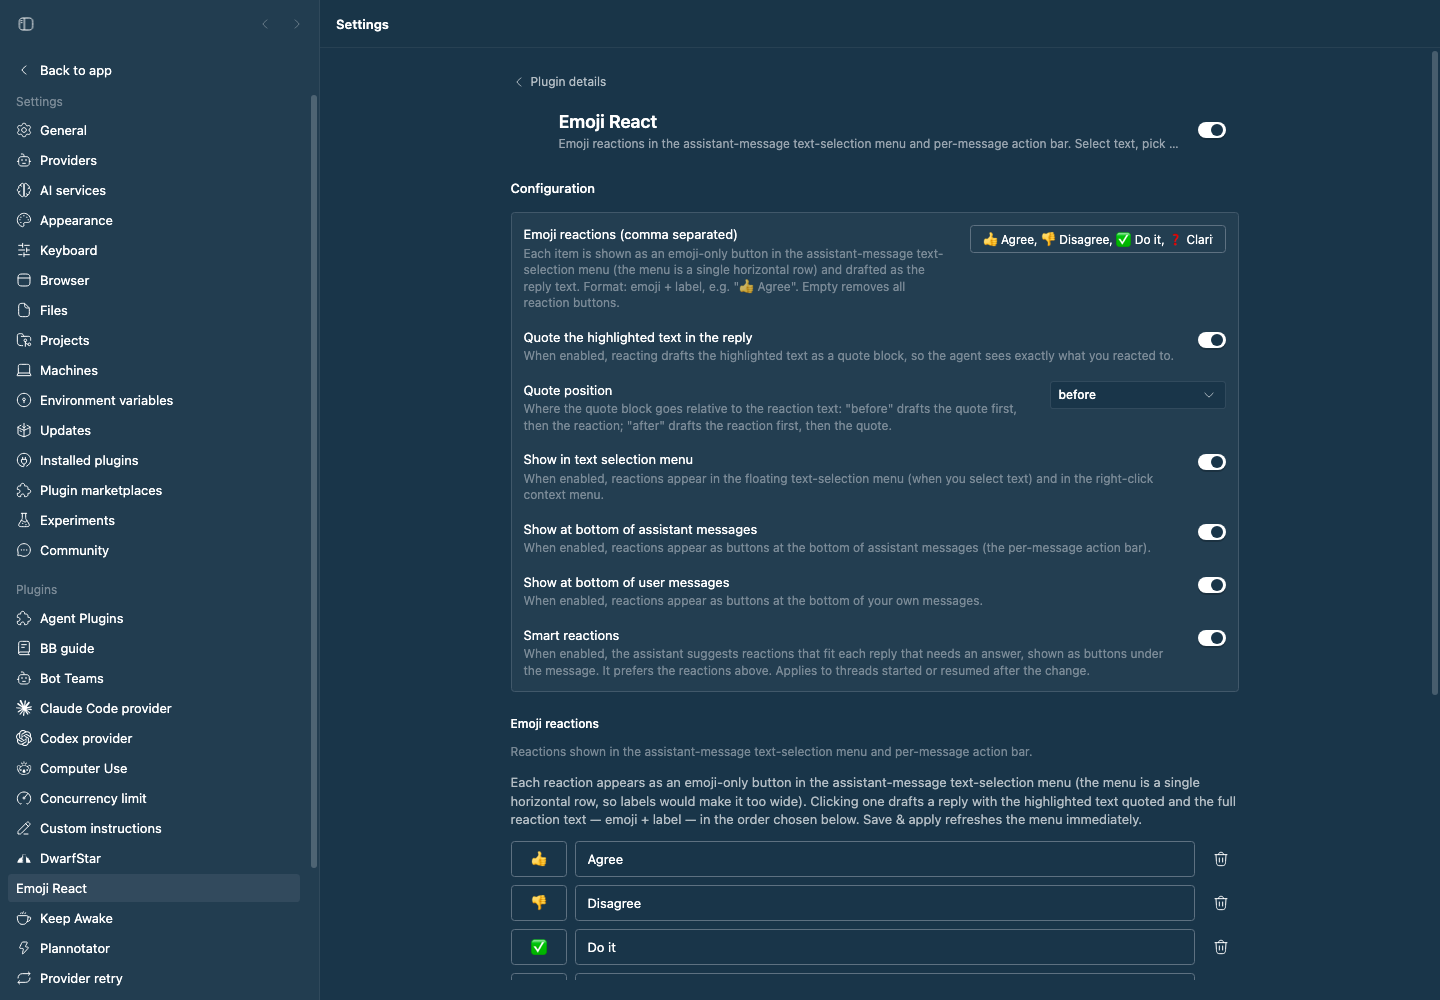Image resolution: width=1440 pixels, height=1000 pixels.
Task: Click the navigate back arrow
Action: point(265,24)
